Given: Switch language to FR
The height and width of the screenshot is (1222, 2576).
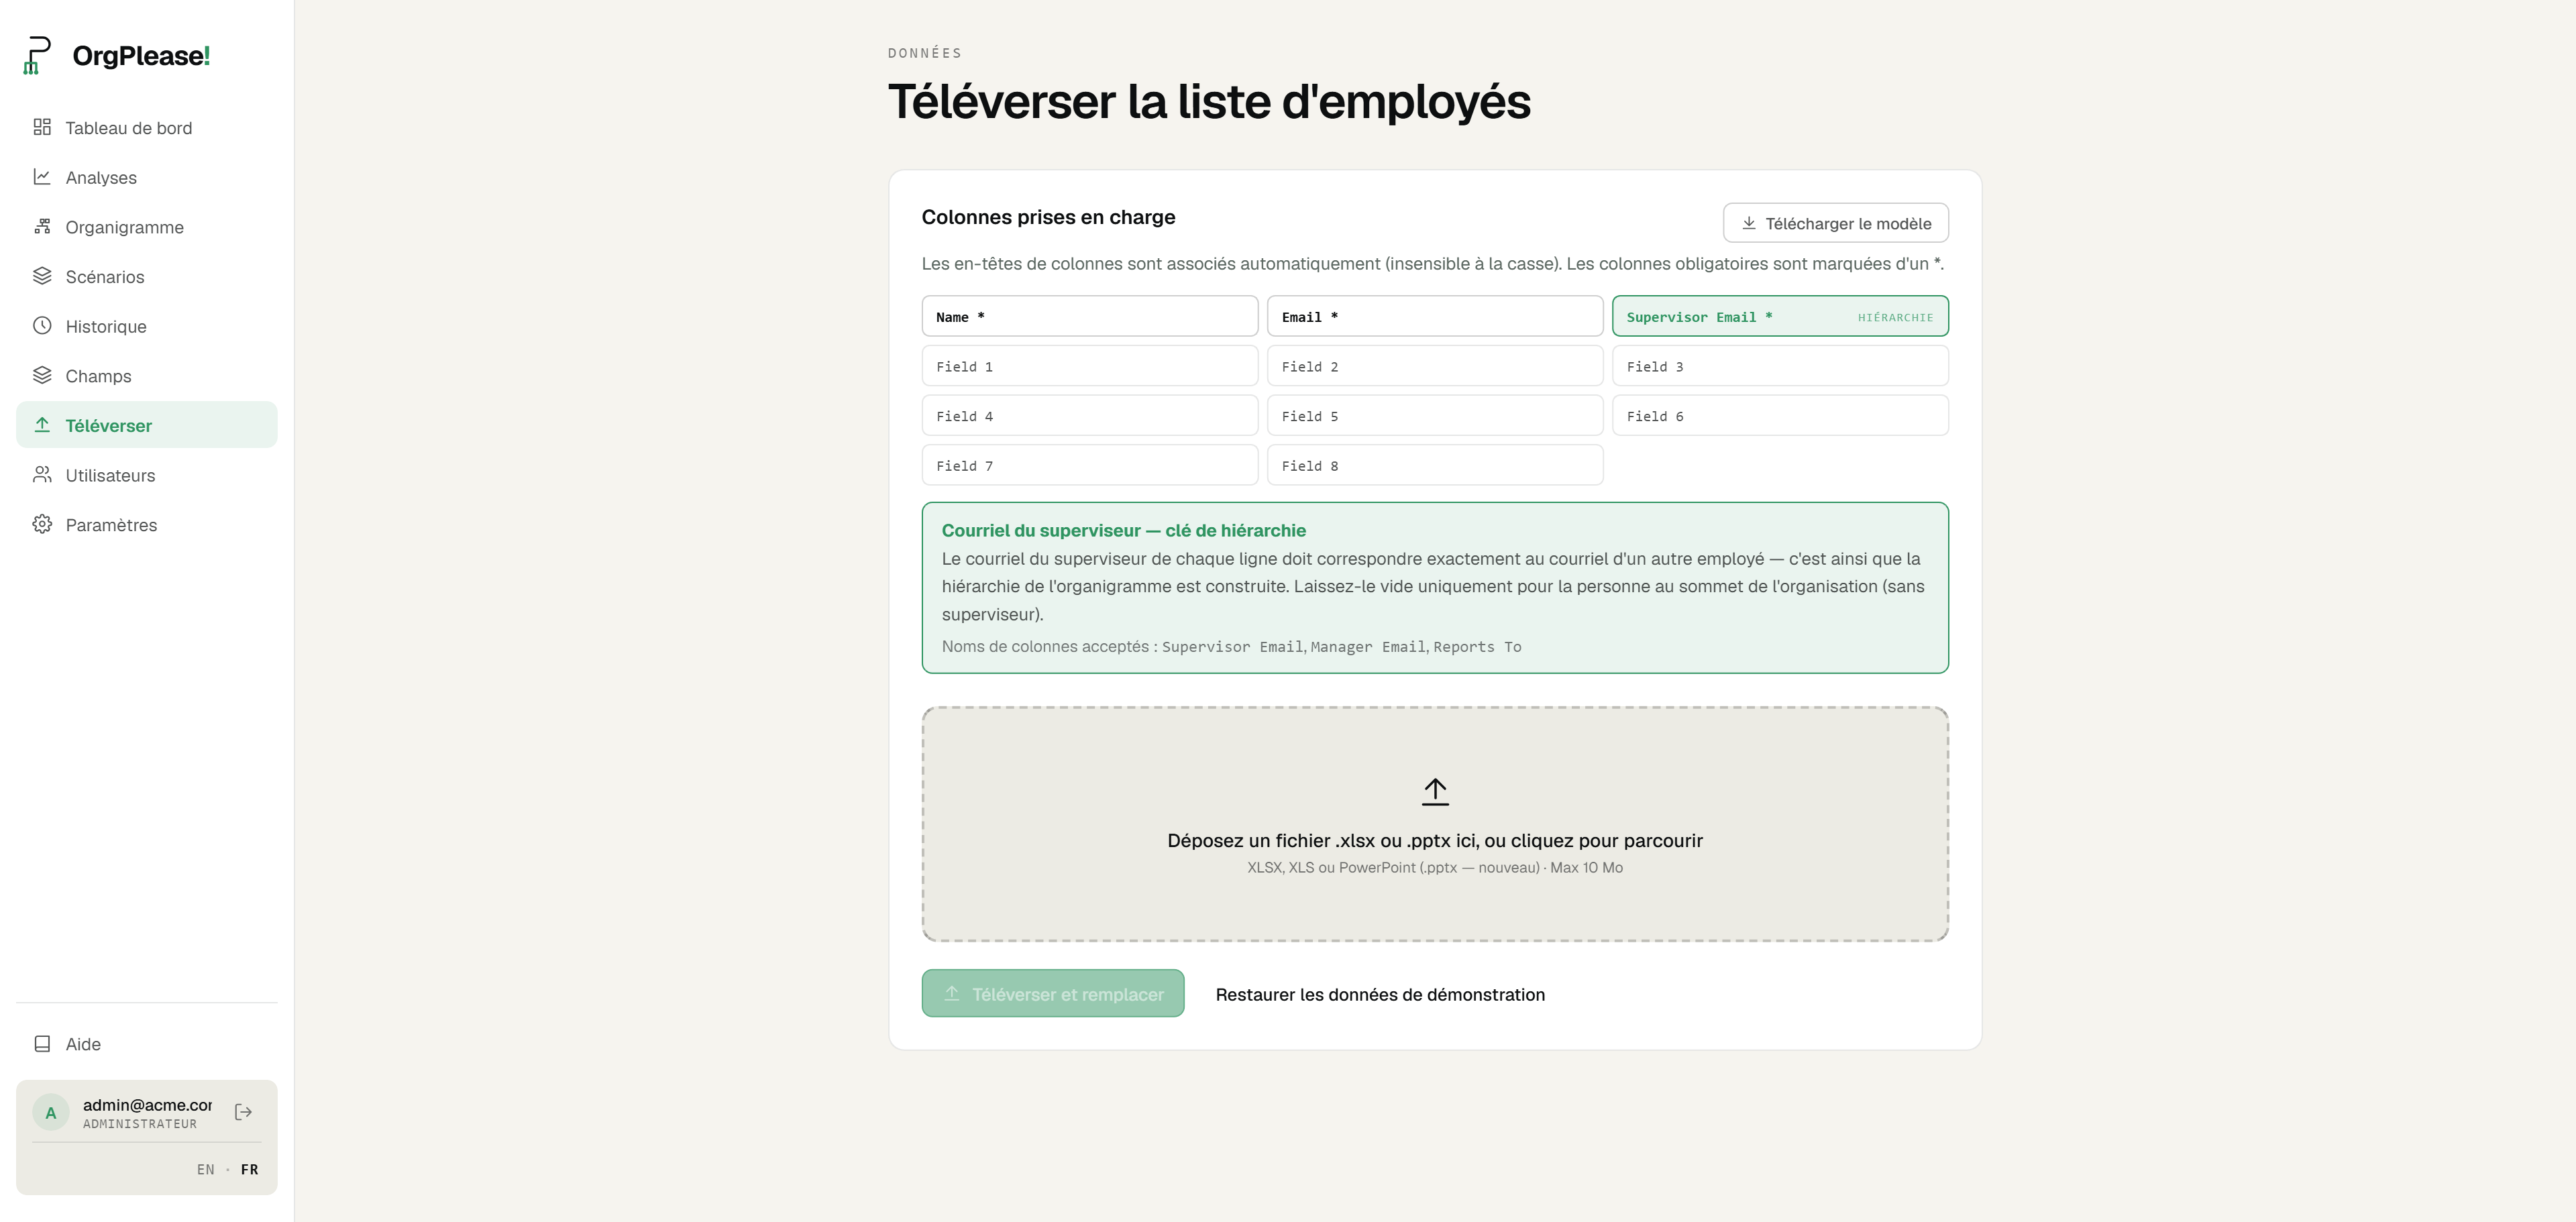Looking at the screenshot, I should [249, 1169].
